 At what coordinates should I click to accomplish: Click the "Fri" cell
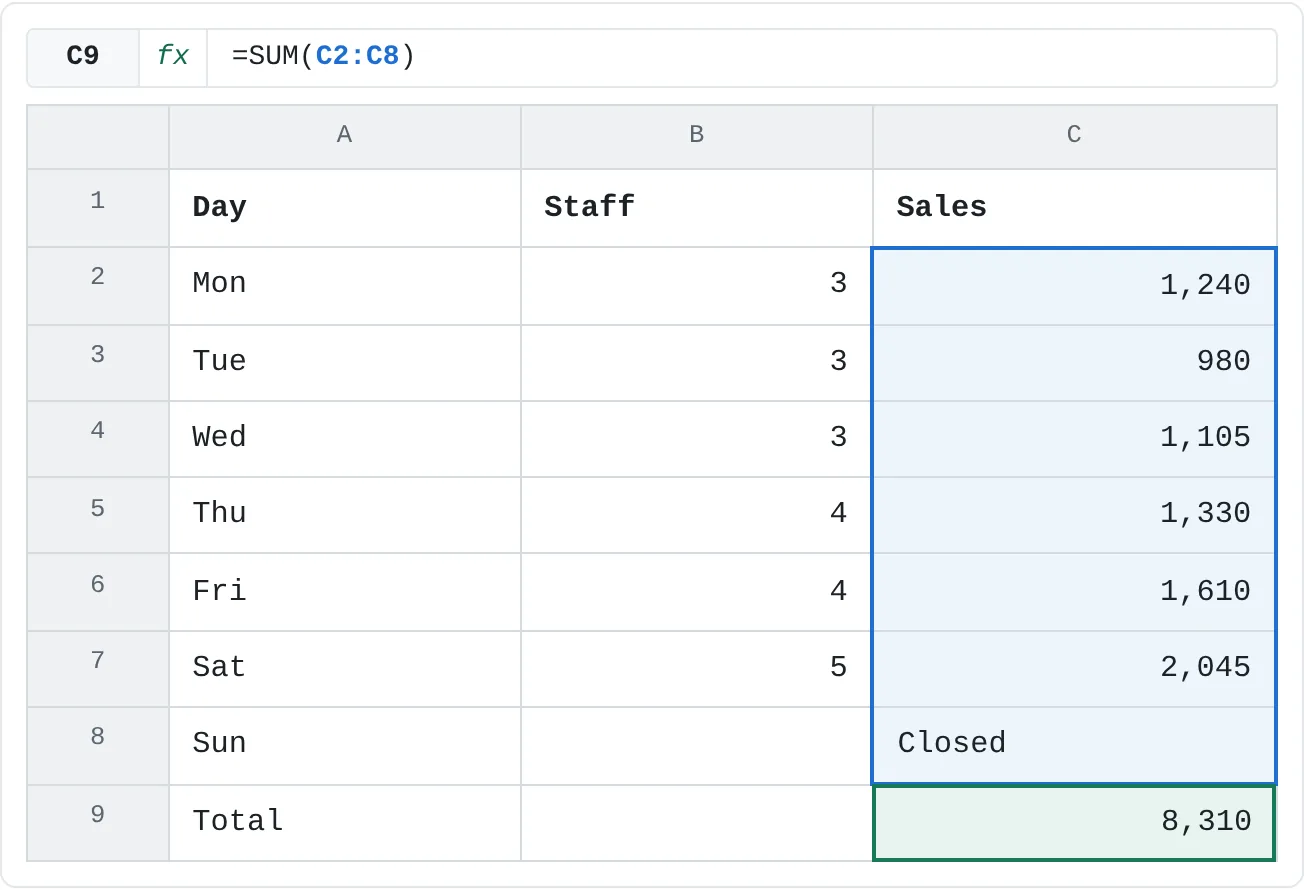coord(345,592)
